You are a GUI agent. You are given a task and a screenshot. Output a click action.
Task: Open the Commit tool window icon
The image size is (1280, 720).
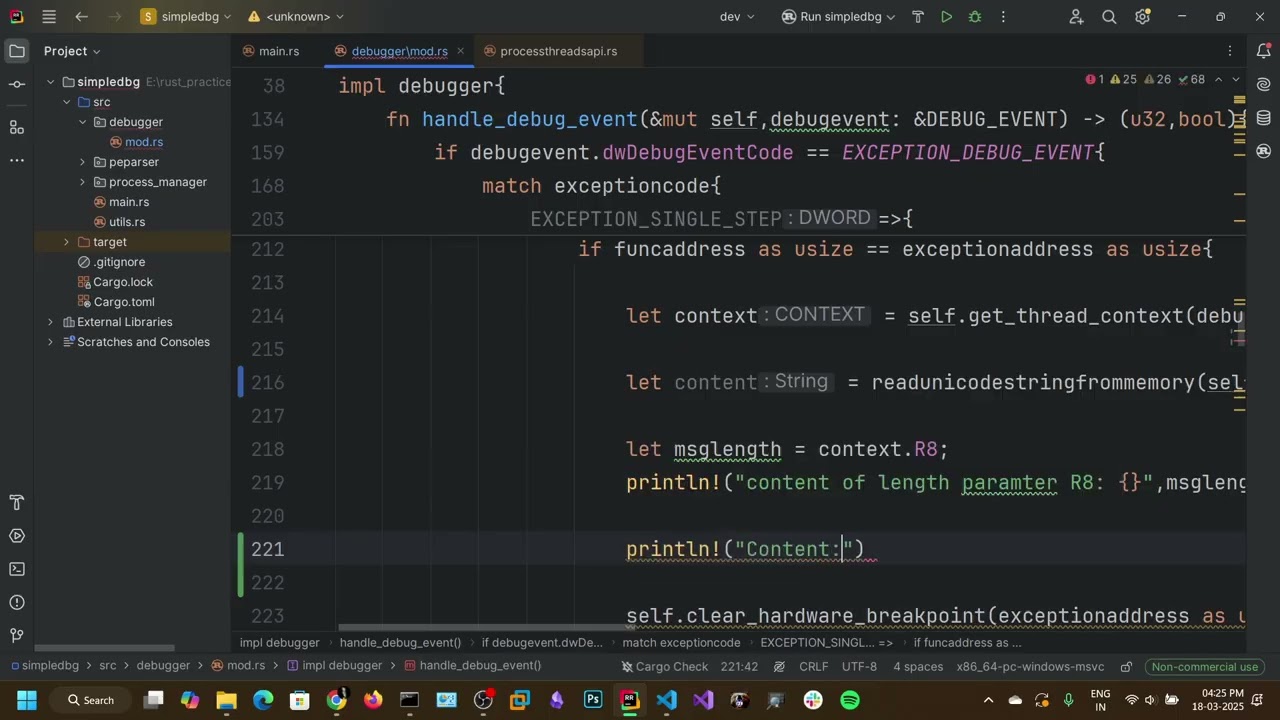click(x=17, y=85)
